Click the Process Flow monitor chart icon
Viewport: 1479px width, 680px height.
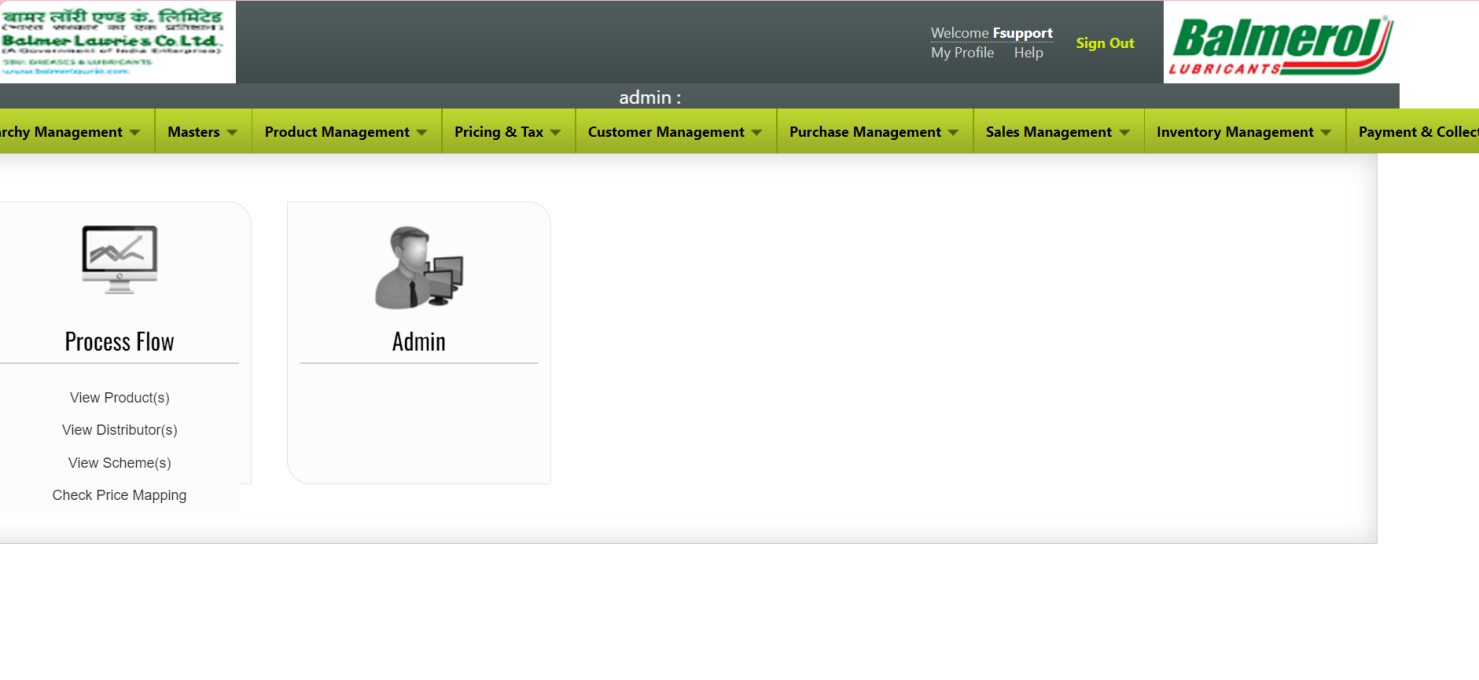119,259
